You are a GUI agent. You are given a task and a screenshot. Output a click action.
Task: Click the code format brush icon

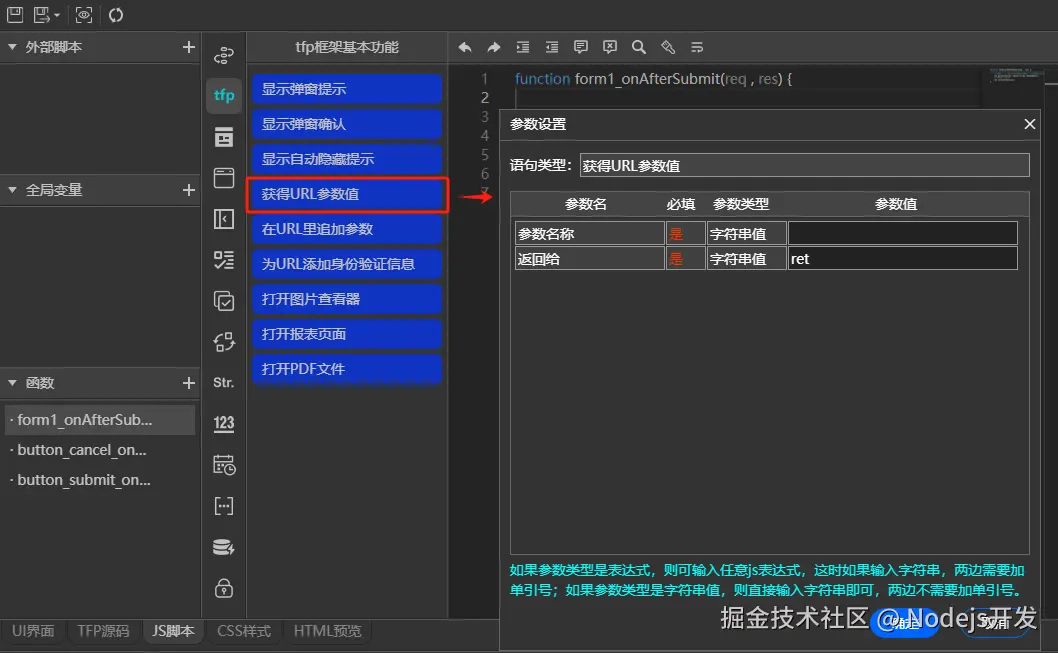[668, 47]
